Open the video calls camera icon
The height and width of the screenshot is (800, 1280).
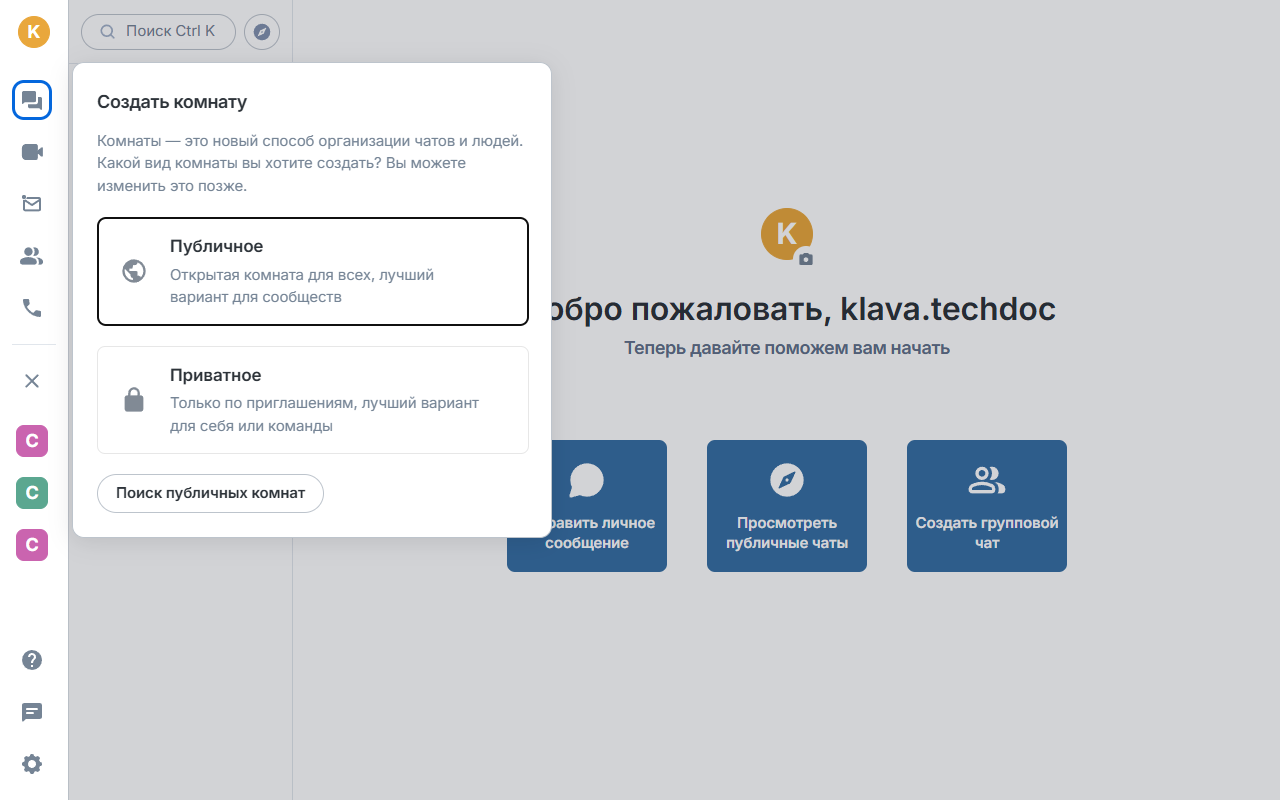[32, 152]
